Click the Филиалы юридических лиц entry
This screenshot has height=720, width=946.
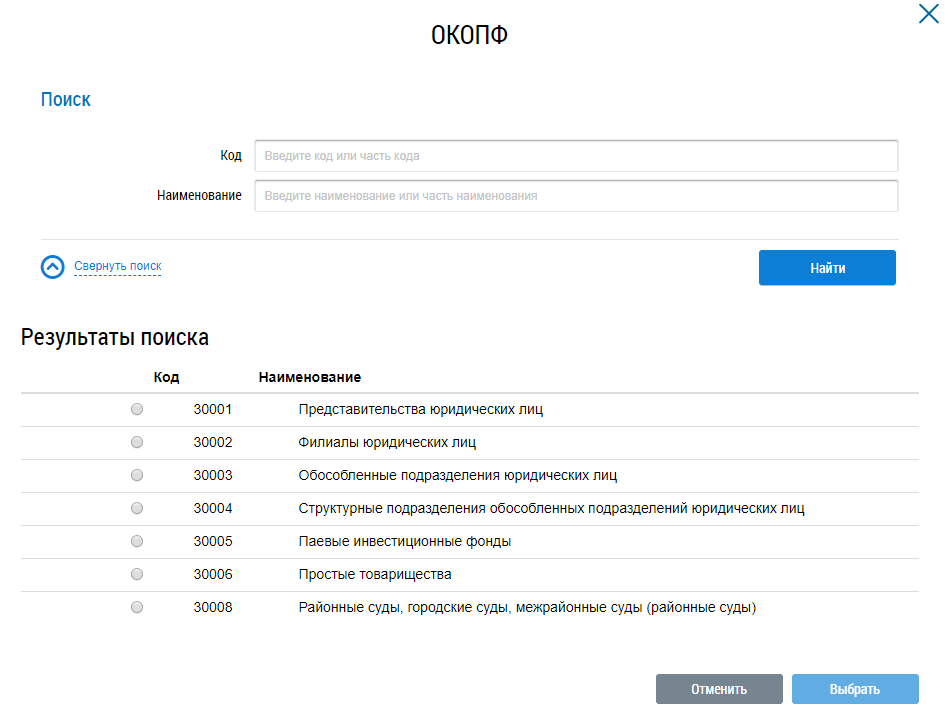coord(386,442)
